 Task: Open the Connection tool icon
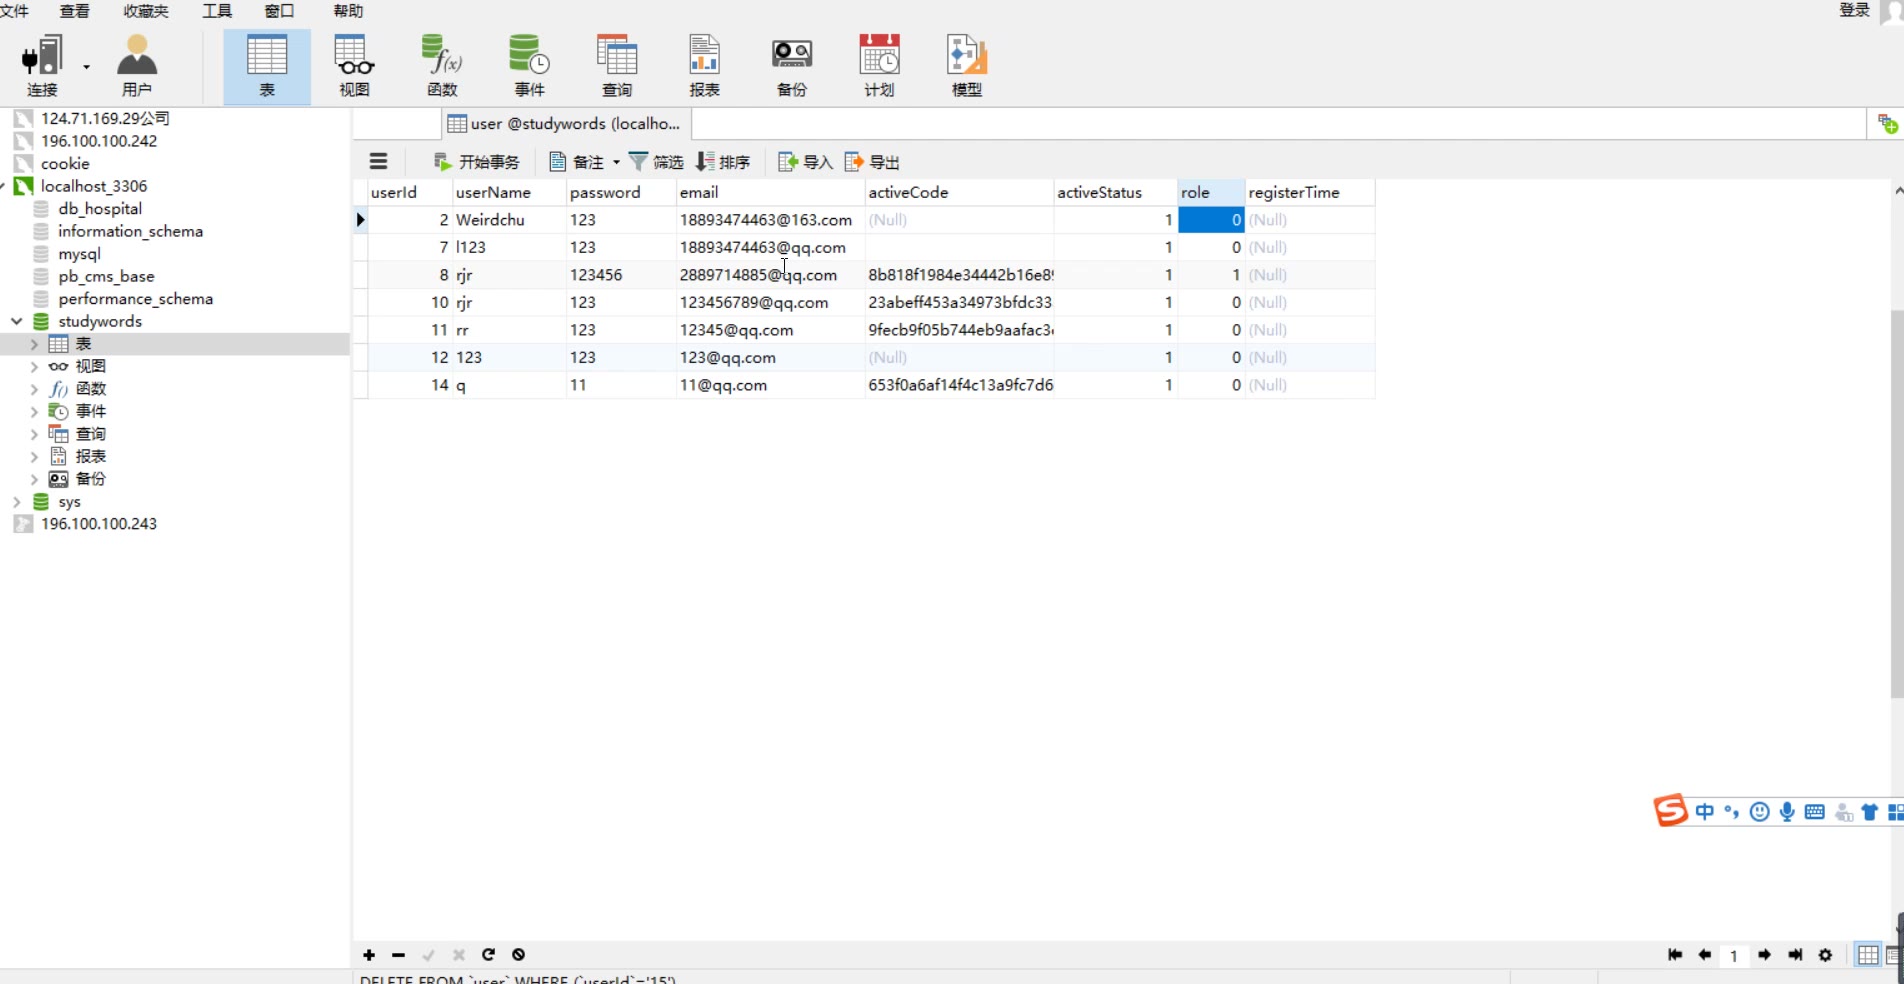click(42, 65)
